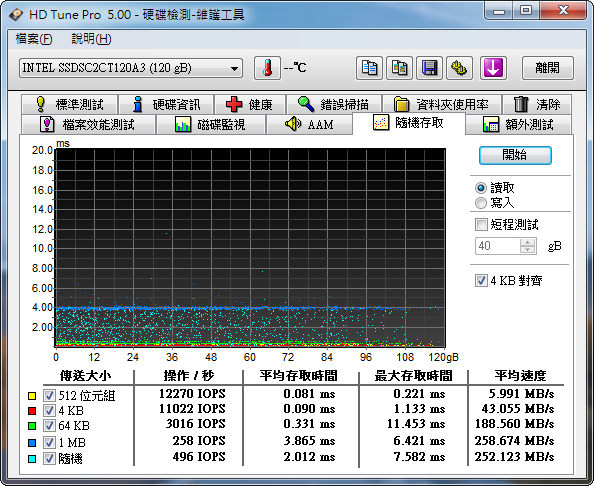Click the 43.055 MB/s speed value
Image resolution: width=594 pixels, height=486 pixels.
tap(518, 409)
